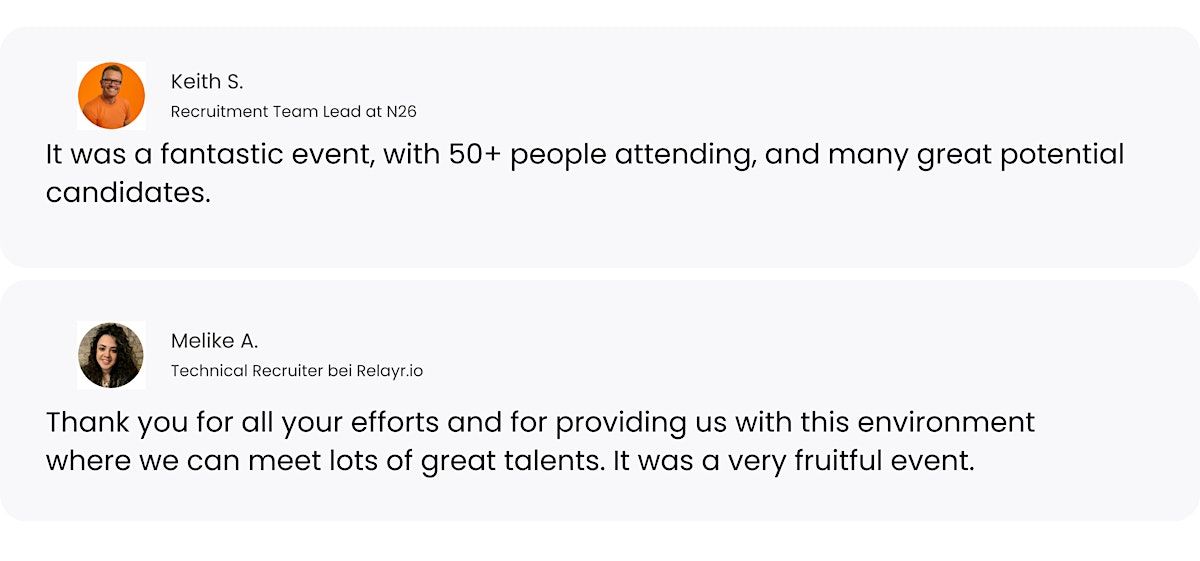Click Relayr.io in Melike's job title
This screenshot has height=561, width=1200.
(x=389, y=371)
